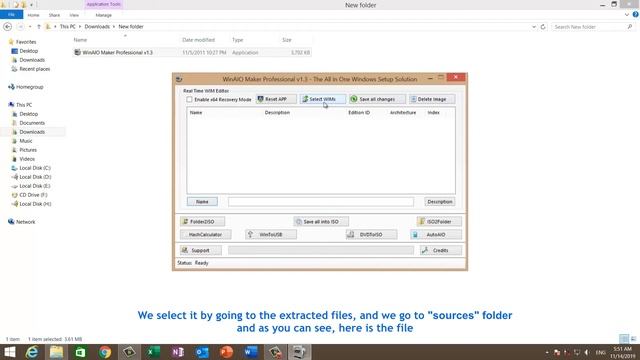Switch to large icons view in Explorer
Screen dimensions: 640x360
[633, 339]
